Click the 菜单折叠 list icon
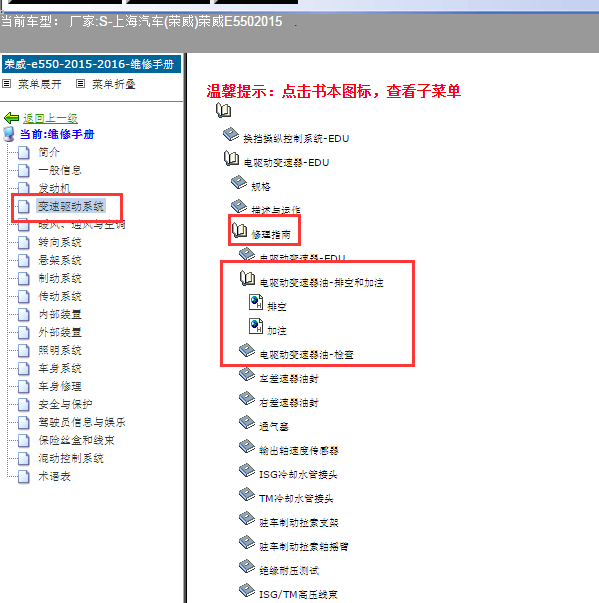599x603 pixels. coord(80,84)
